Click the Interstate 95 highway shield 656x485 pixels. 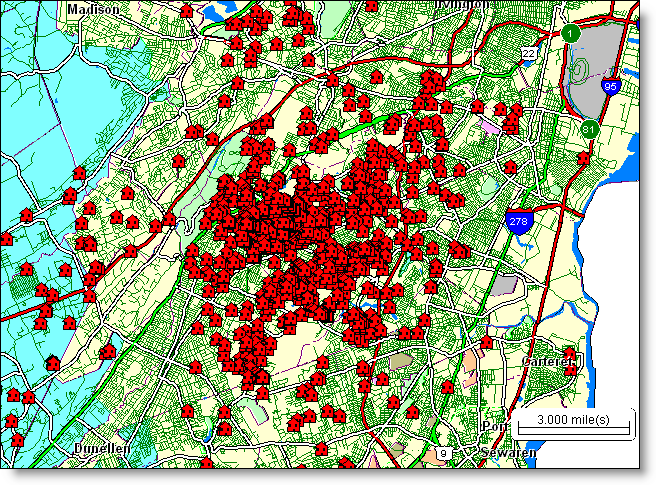pos(609,87)
